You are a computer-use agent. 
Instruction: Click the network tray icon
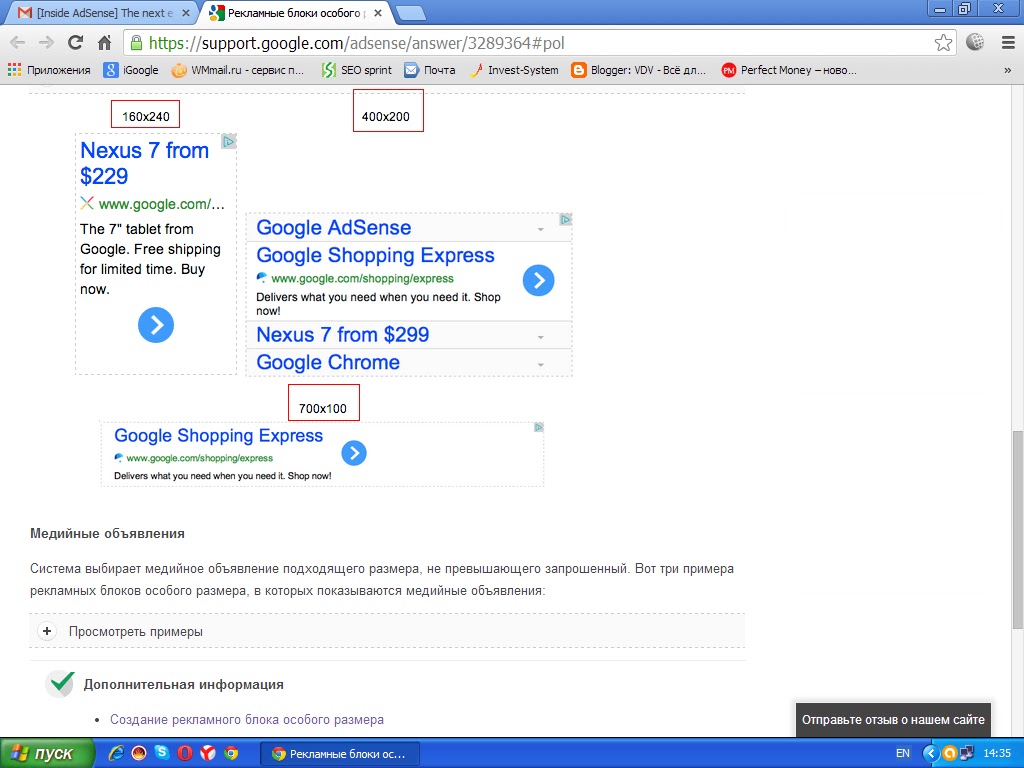[967, 753]
